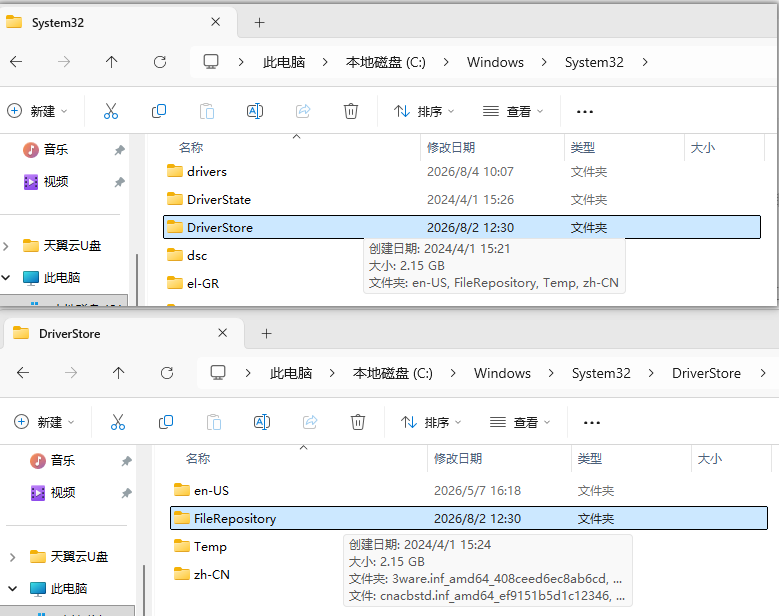This screenshot has width=779, height=616.
Task: Open 排序 dropdown in System32 window
Action: click(424, 111)
